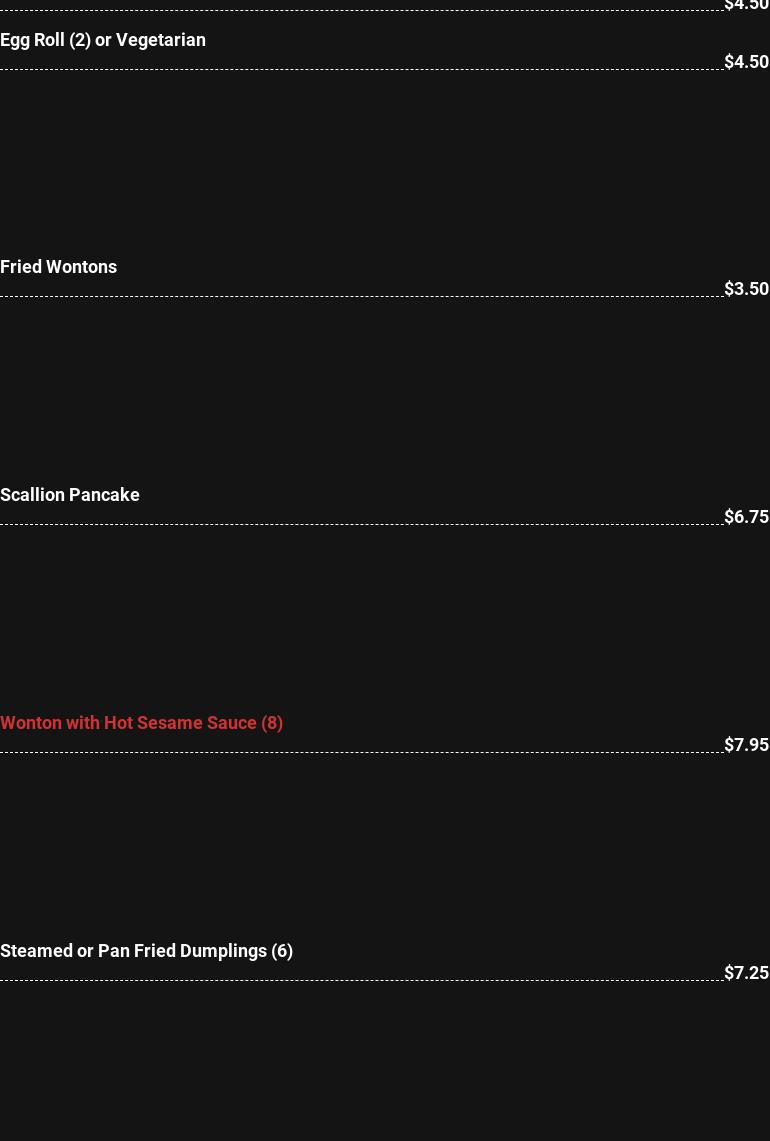Click the red (8) quantity in Wonton title
The height and width of the screenshot is (1141, 770).
click(272, 723)
